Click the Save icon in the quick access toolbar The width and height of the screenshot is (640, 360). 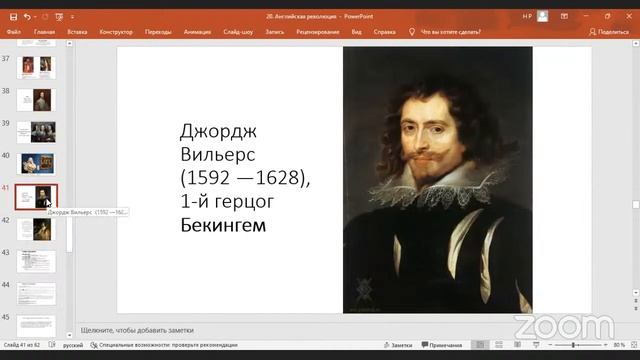pyautogui.click(x=13, y=17)
